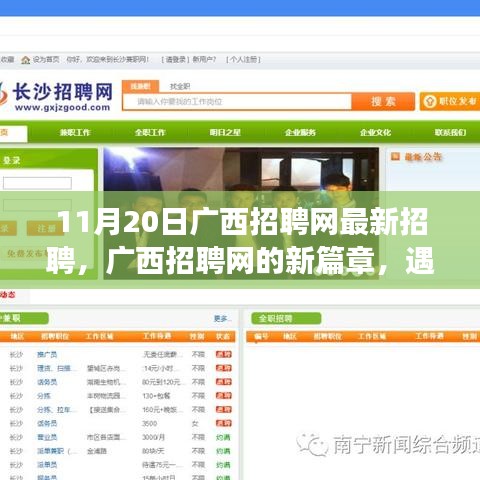This screenshot has height=480, width=480.
Task: Click the 全职招聘 section header
Action: [x=286, y=319]
